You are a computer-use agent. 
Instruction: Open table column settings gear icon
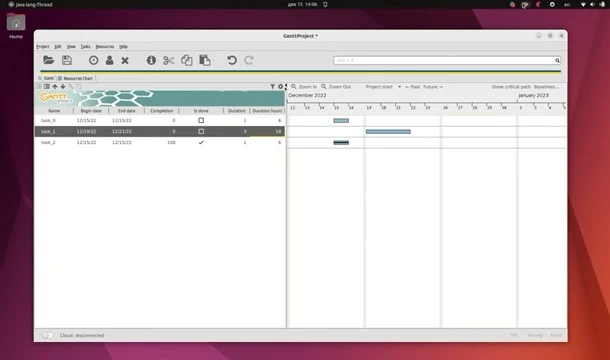pyautogui.click(x=280, y=86)
